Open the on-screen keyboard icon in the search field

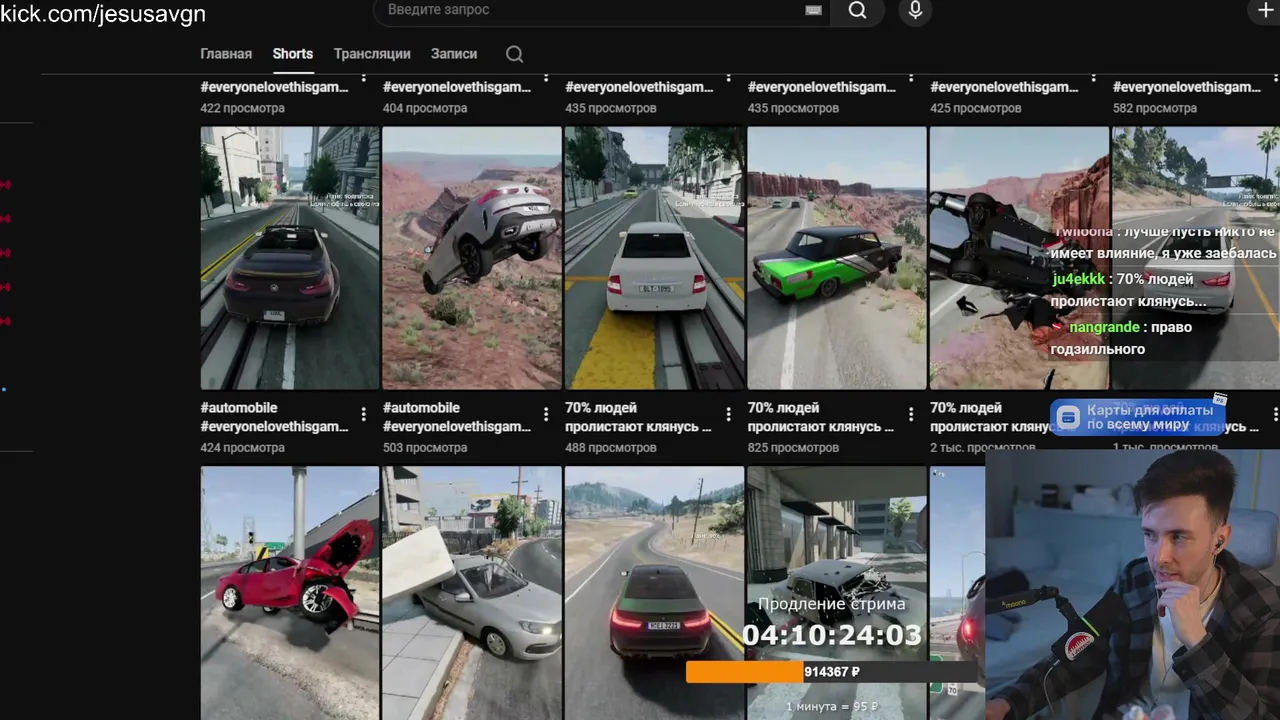click(813, 10)
